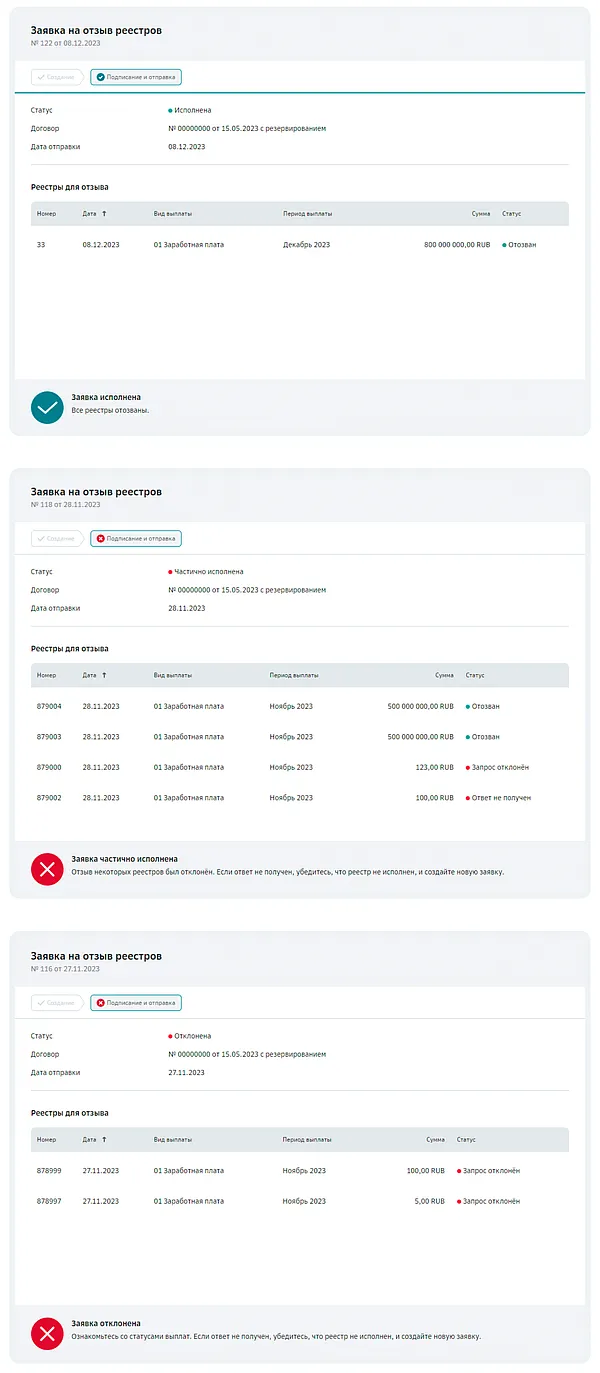Click 'Вид выплаты' column header in request № 118
Image resolution: width=600 pixels, height=1373 pixels.
tap(173, 675)
